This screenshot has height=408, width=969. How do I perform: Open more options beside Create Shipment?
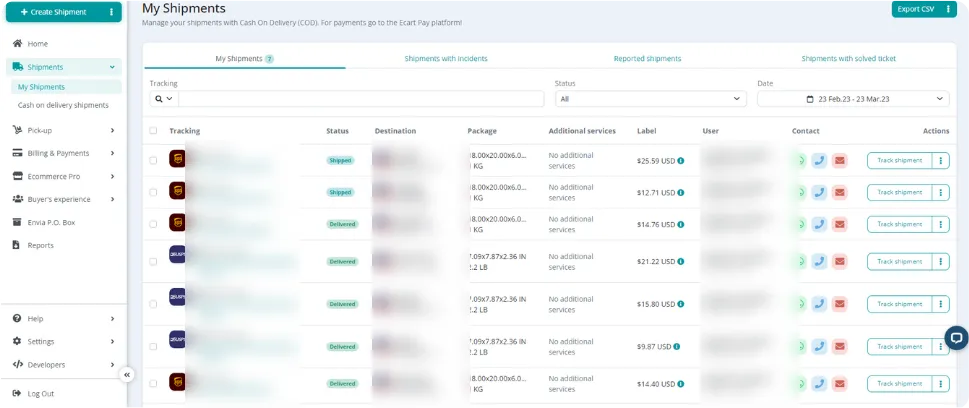pyautogui.click(x=111, y=12)
